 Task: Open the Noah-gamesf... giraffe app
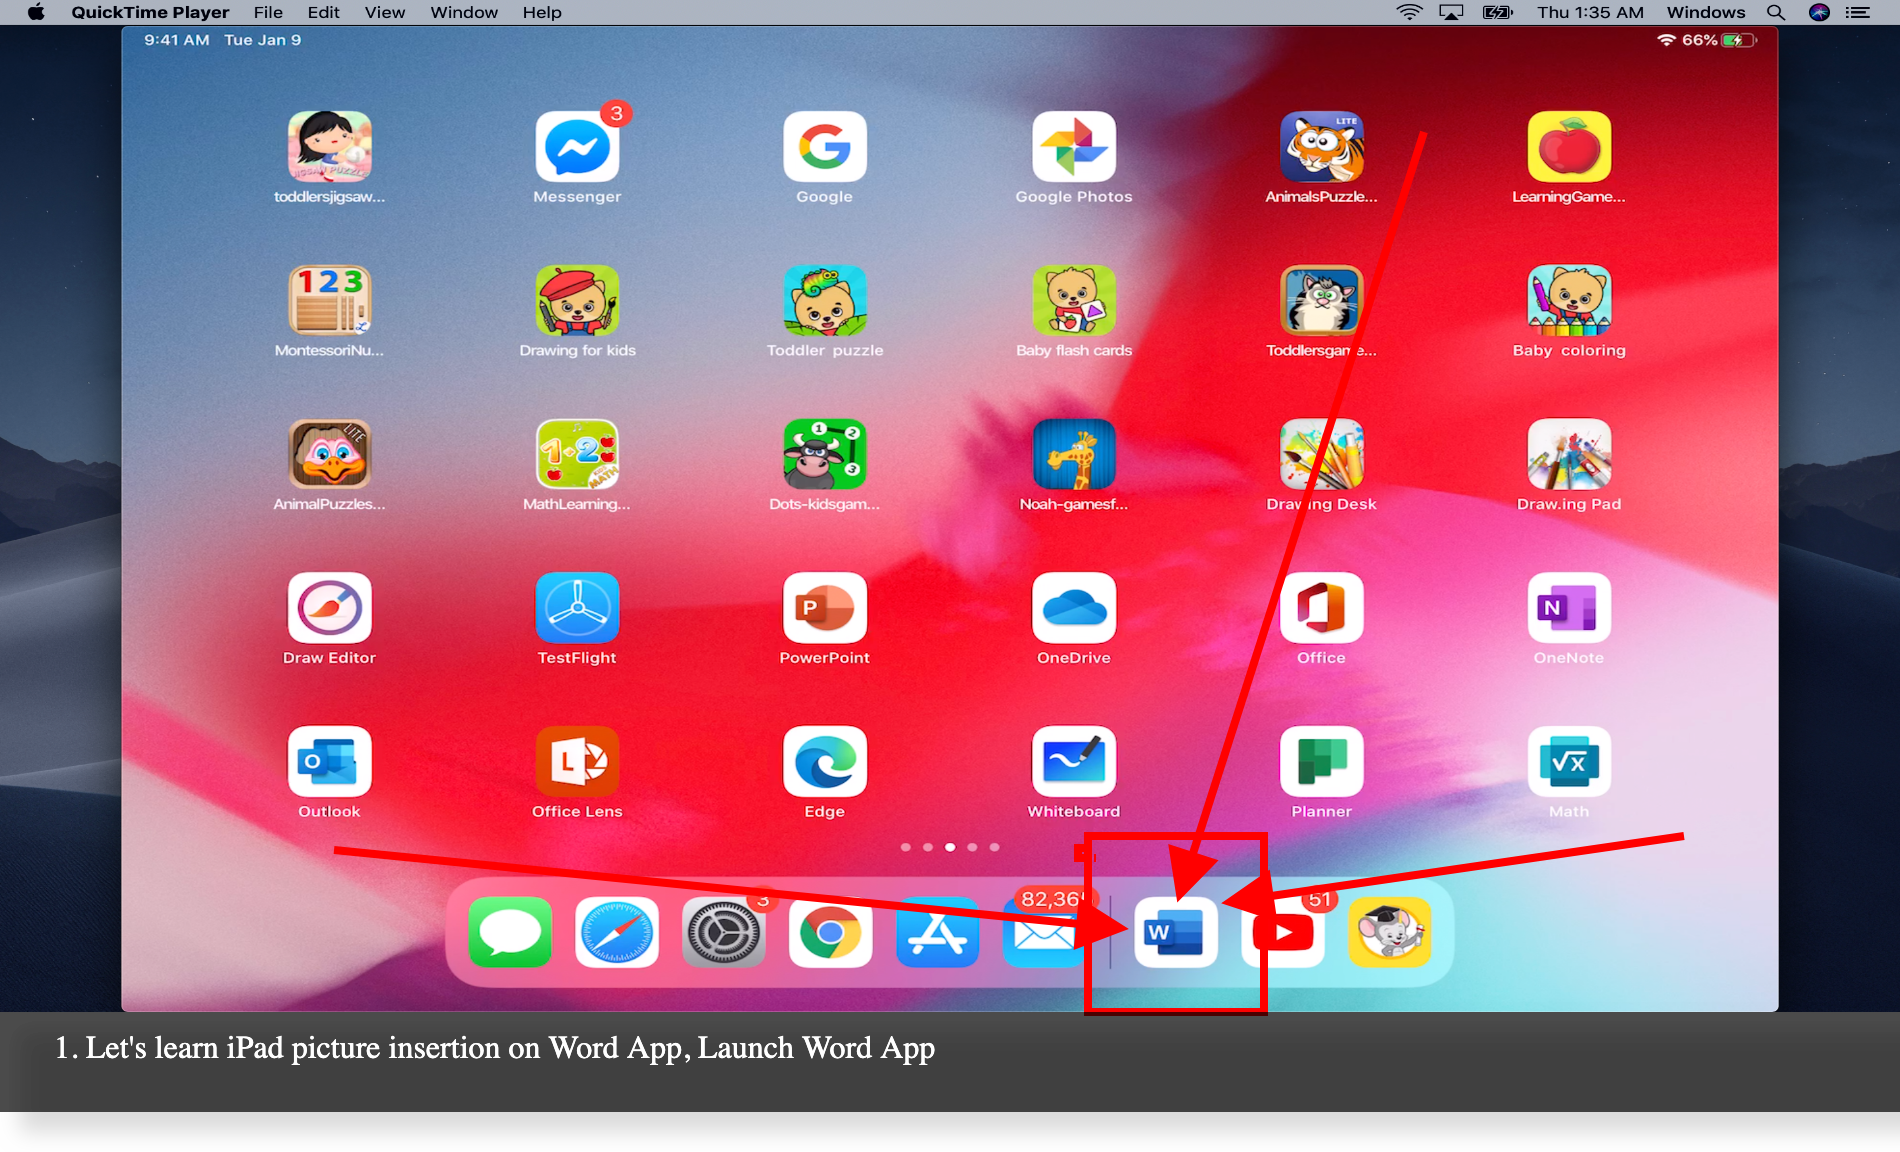pyautogui.click(x=1074, y=454)
